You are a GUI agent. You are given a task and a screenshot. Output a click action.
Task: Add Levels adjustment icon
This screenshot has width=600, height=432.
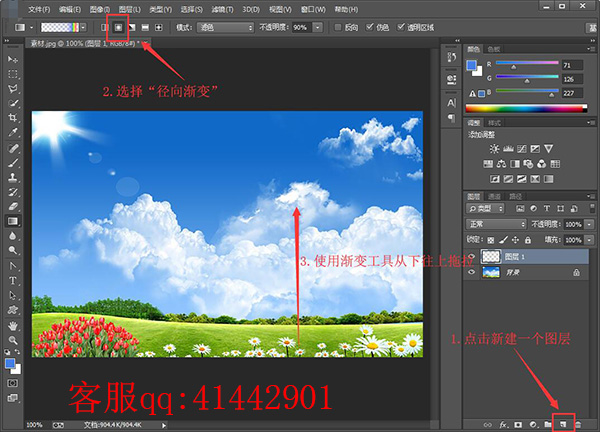508,149
